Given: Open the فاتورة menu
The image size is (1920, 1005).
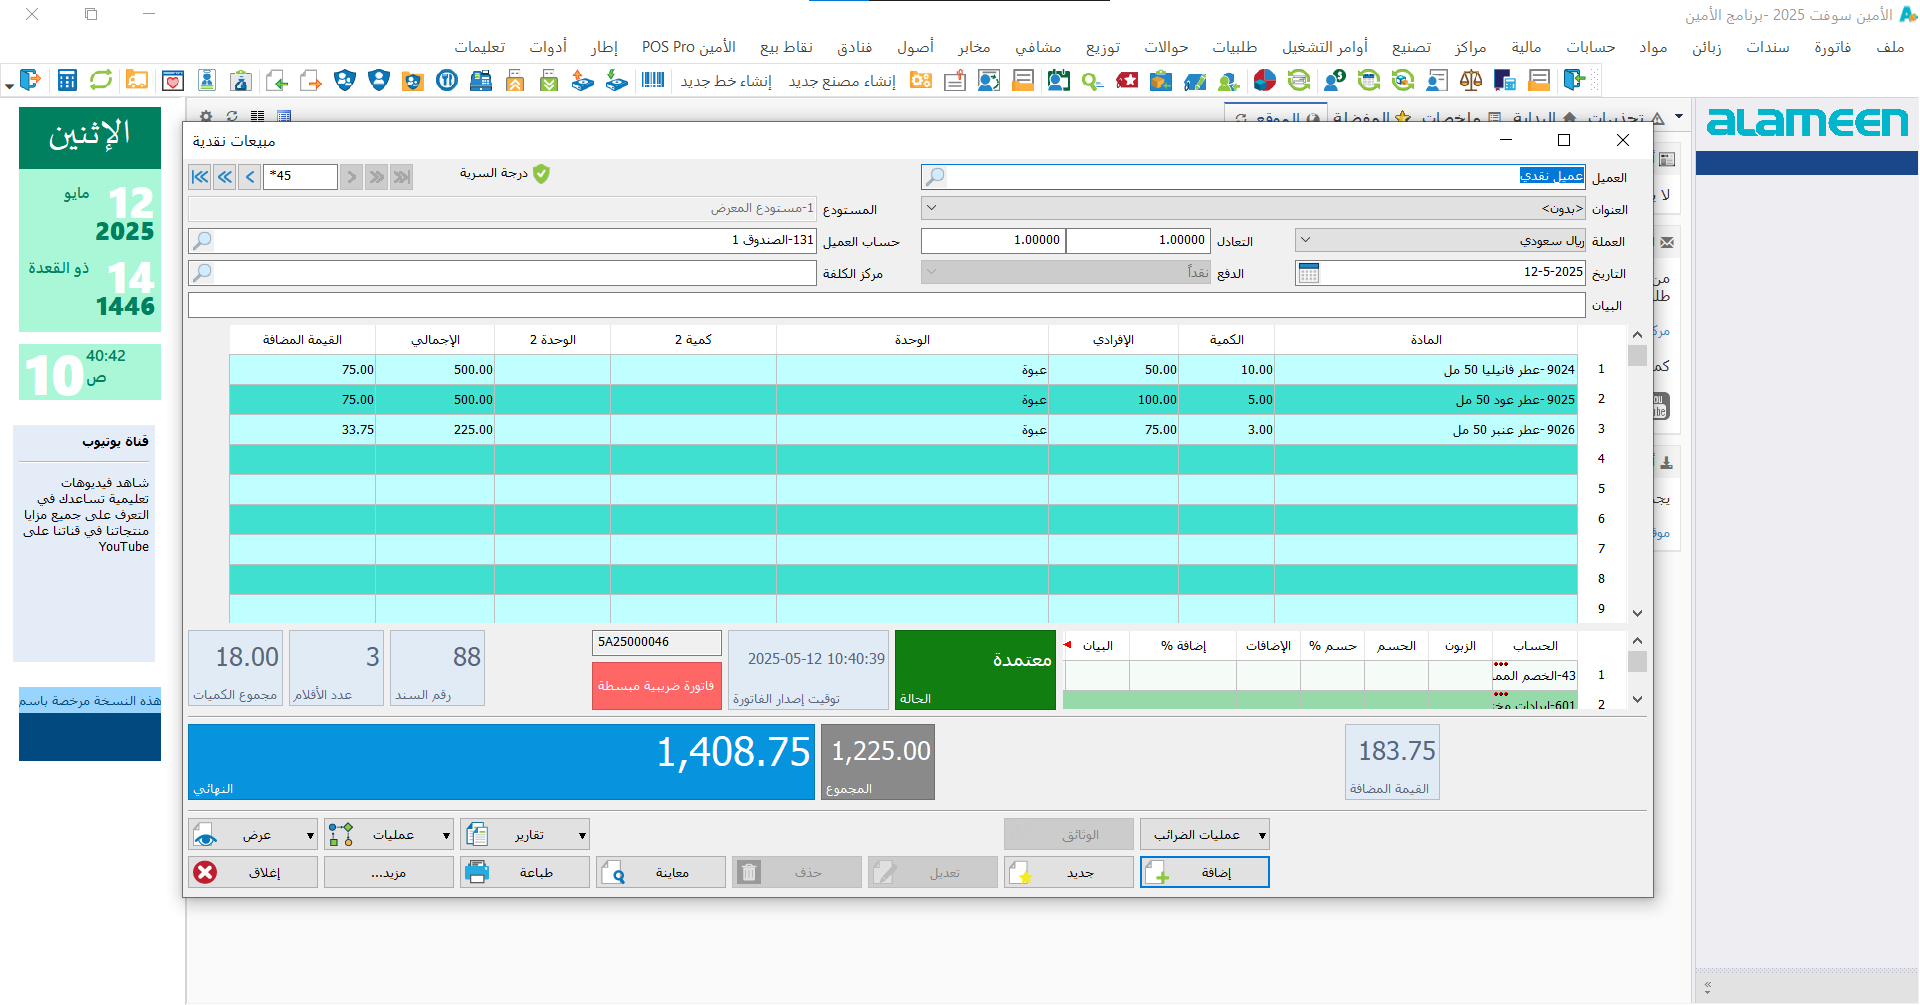Looking at the screenshot, I should [1832, 47].
